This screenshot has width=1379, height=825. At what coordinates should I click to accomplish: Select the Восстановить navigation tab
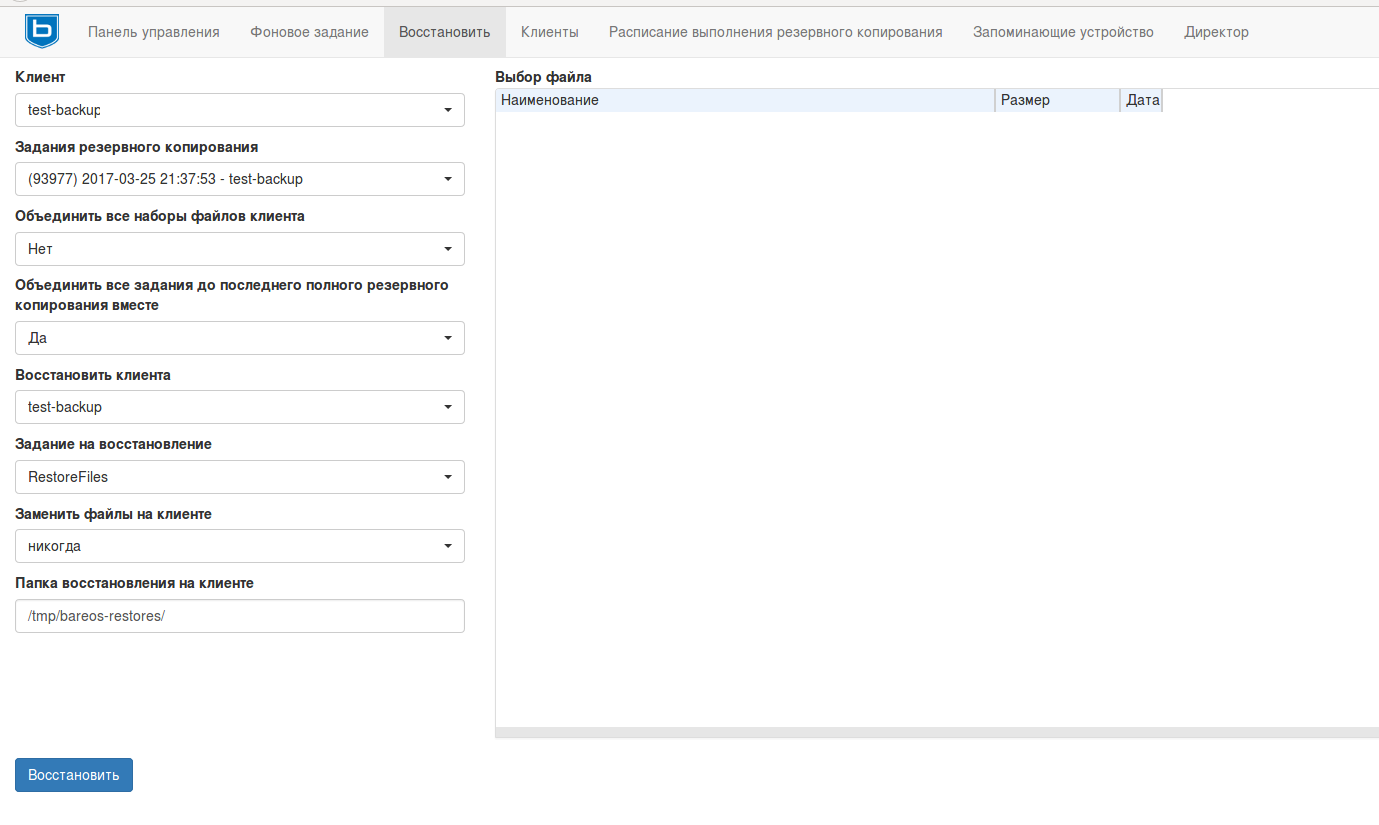pyautogui.click(x=444, y=32)
